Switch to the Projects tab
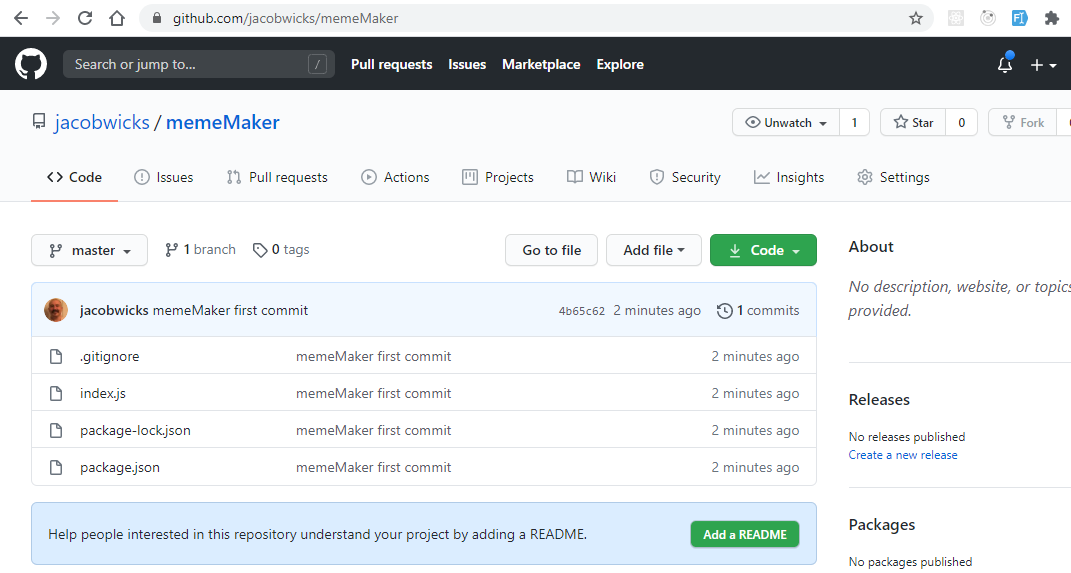The image size is (1071, 573). (498, 177)
